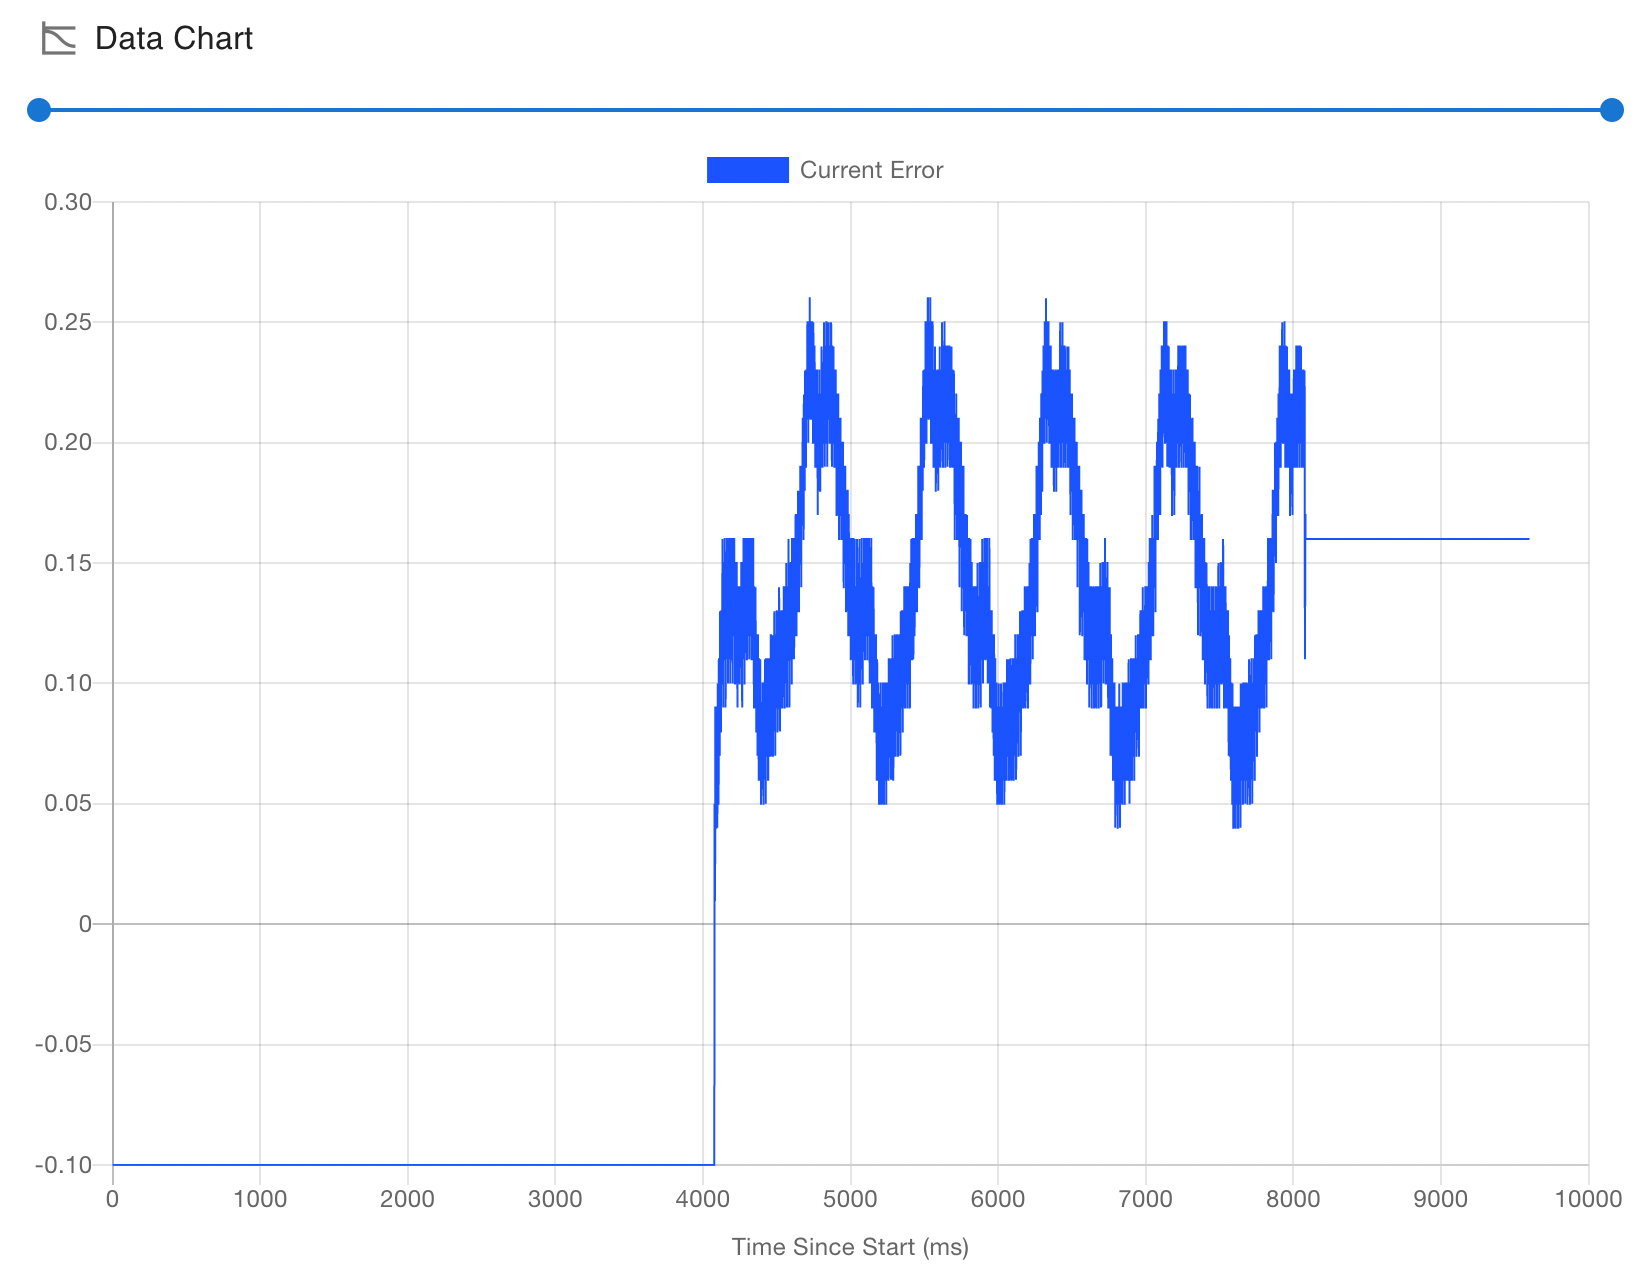The image size is (1652, 1266).
Task: Click the x-axis label '10000'
Action: [1588, 1199]
